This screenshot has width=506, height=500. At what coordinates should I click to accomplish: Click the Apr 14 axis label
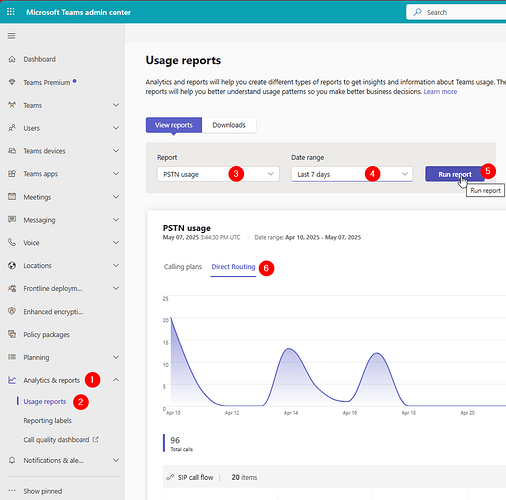coord(291,413)
